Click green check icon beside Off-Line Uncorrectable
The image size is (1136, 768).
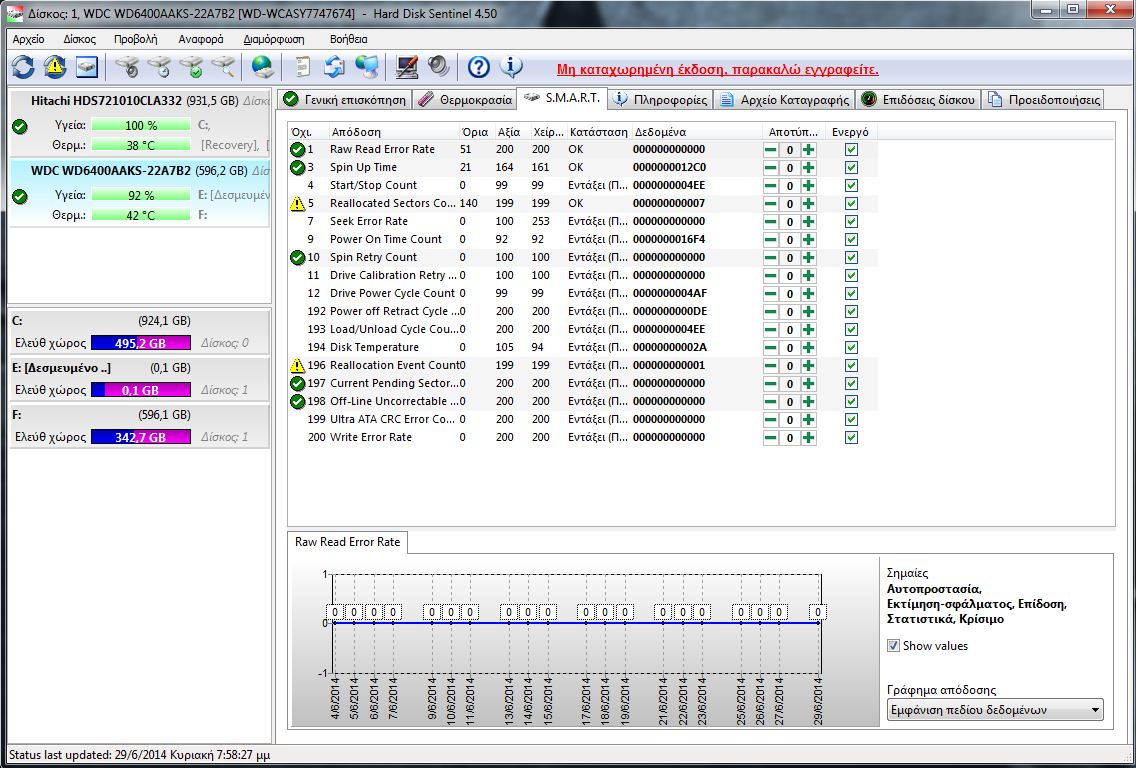pyautogui.click(x=297, y=401)
